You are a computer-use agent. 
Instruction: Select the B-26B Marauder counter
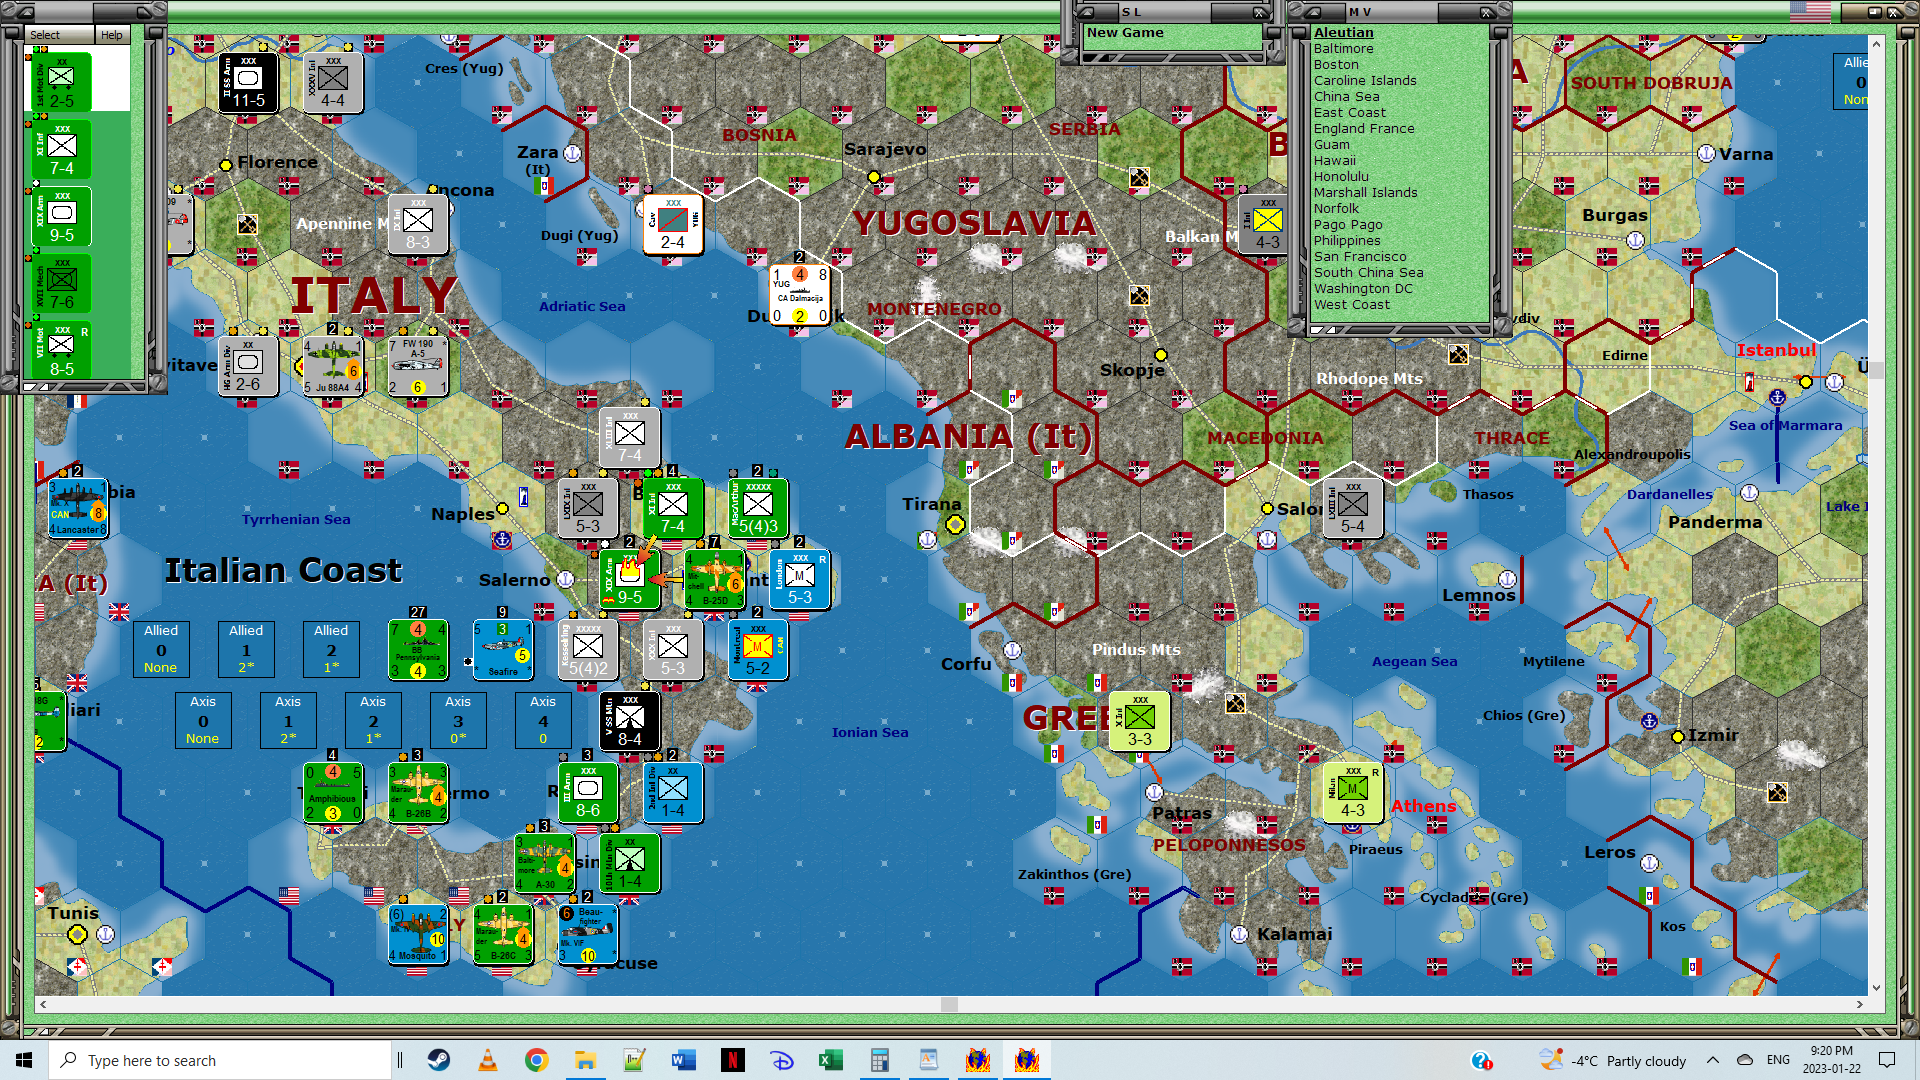click(x=418, y=792)
